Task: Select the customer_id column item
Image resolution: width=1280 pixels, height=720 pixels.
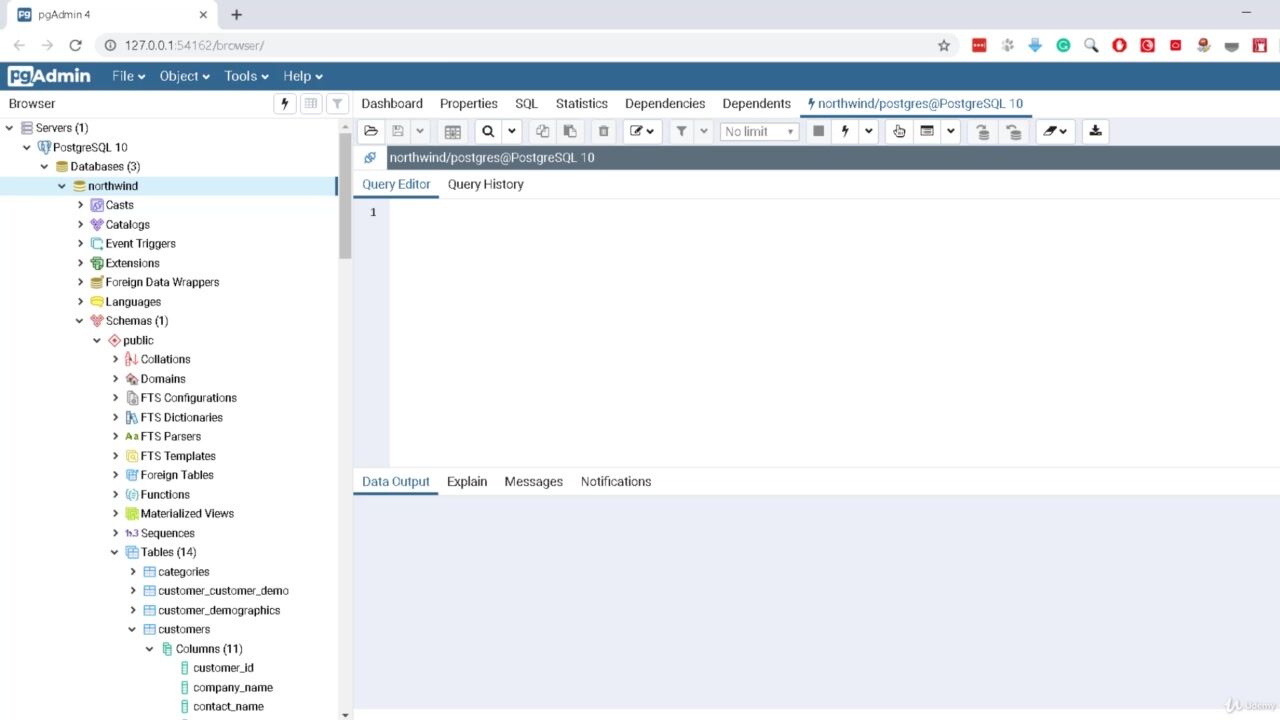Action: pos(223,668)
